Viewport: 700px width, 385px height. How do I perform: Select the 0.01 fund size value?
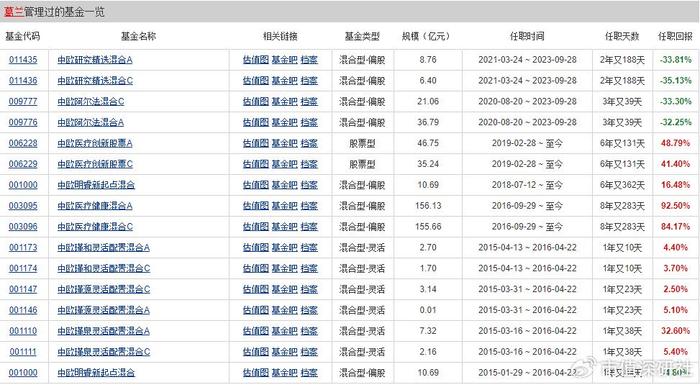tap(428, 310)
